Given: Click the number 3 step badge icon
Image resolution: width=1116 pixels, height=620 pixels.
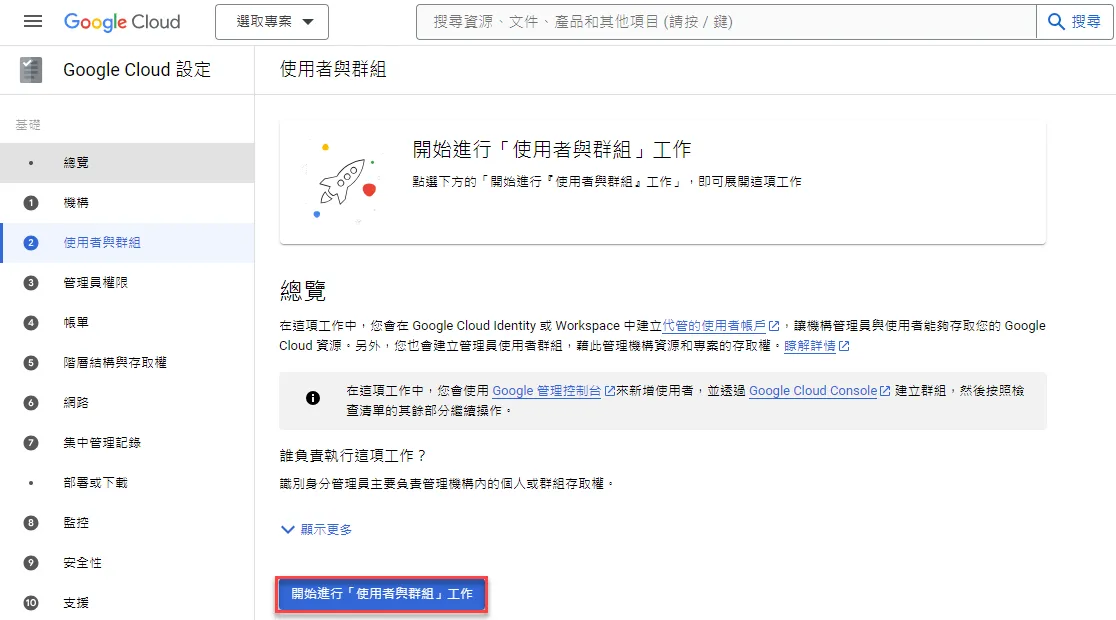Looking at the screenshot, I should [x=31, y=283].
